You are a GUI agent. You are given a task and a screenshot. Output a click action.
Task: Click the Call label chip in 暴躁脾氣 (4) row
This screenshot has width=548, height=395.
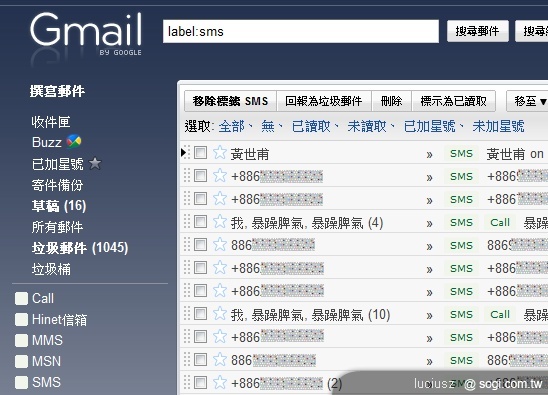(500, 222)
